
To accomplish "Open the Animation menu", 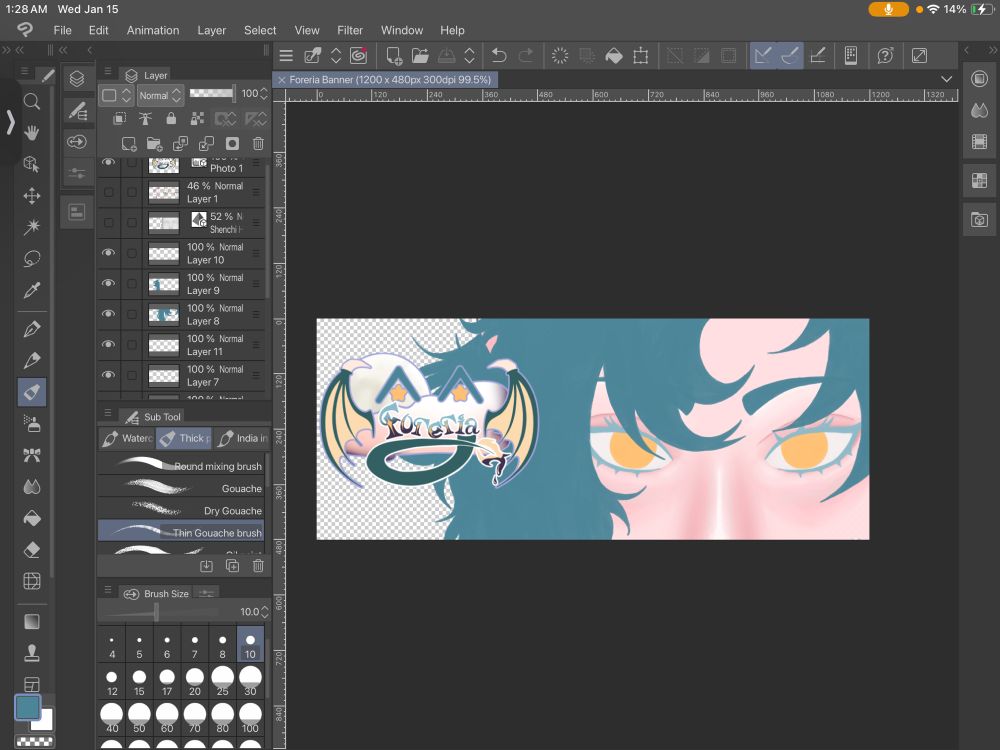I will click(x=153, y=30).
